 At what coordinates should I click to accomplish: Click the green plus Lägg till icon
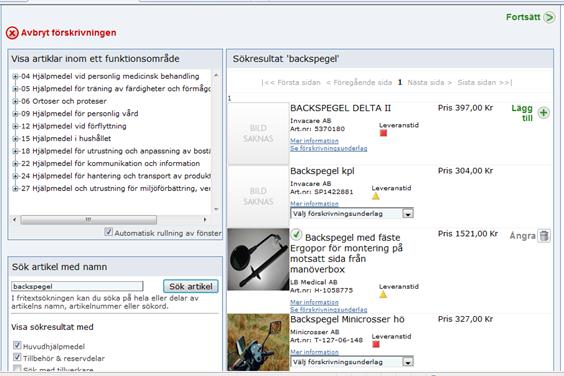click(543, 113)
